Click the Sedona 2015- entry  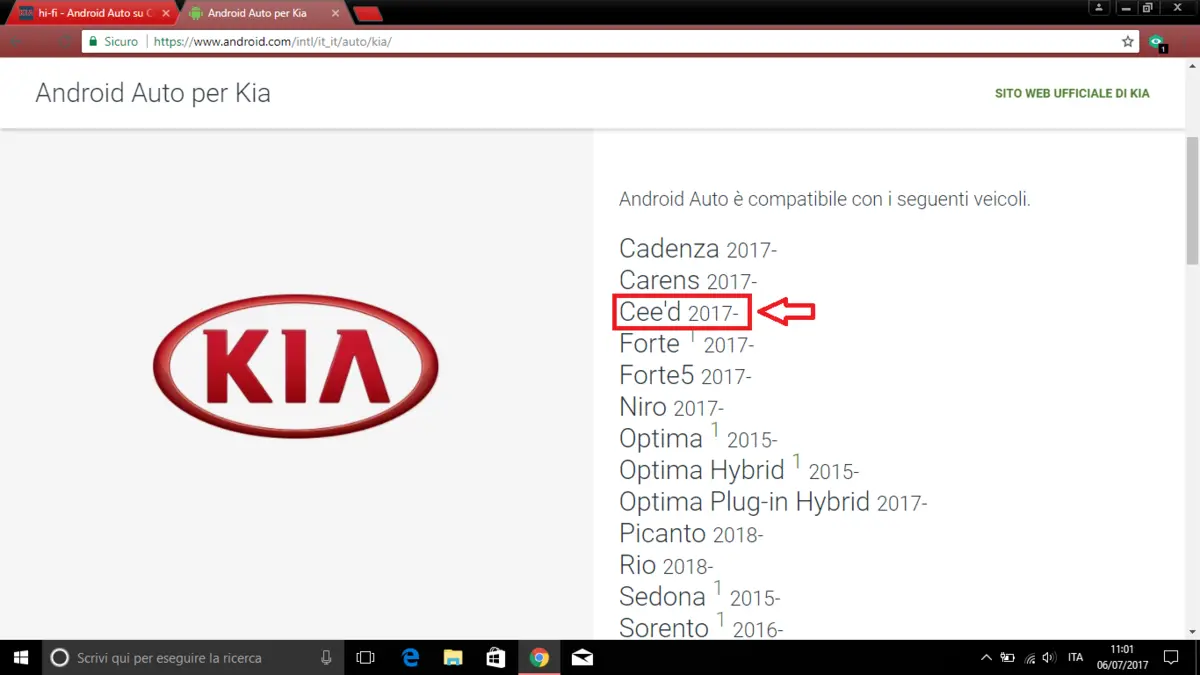coord(700,597)
